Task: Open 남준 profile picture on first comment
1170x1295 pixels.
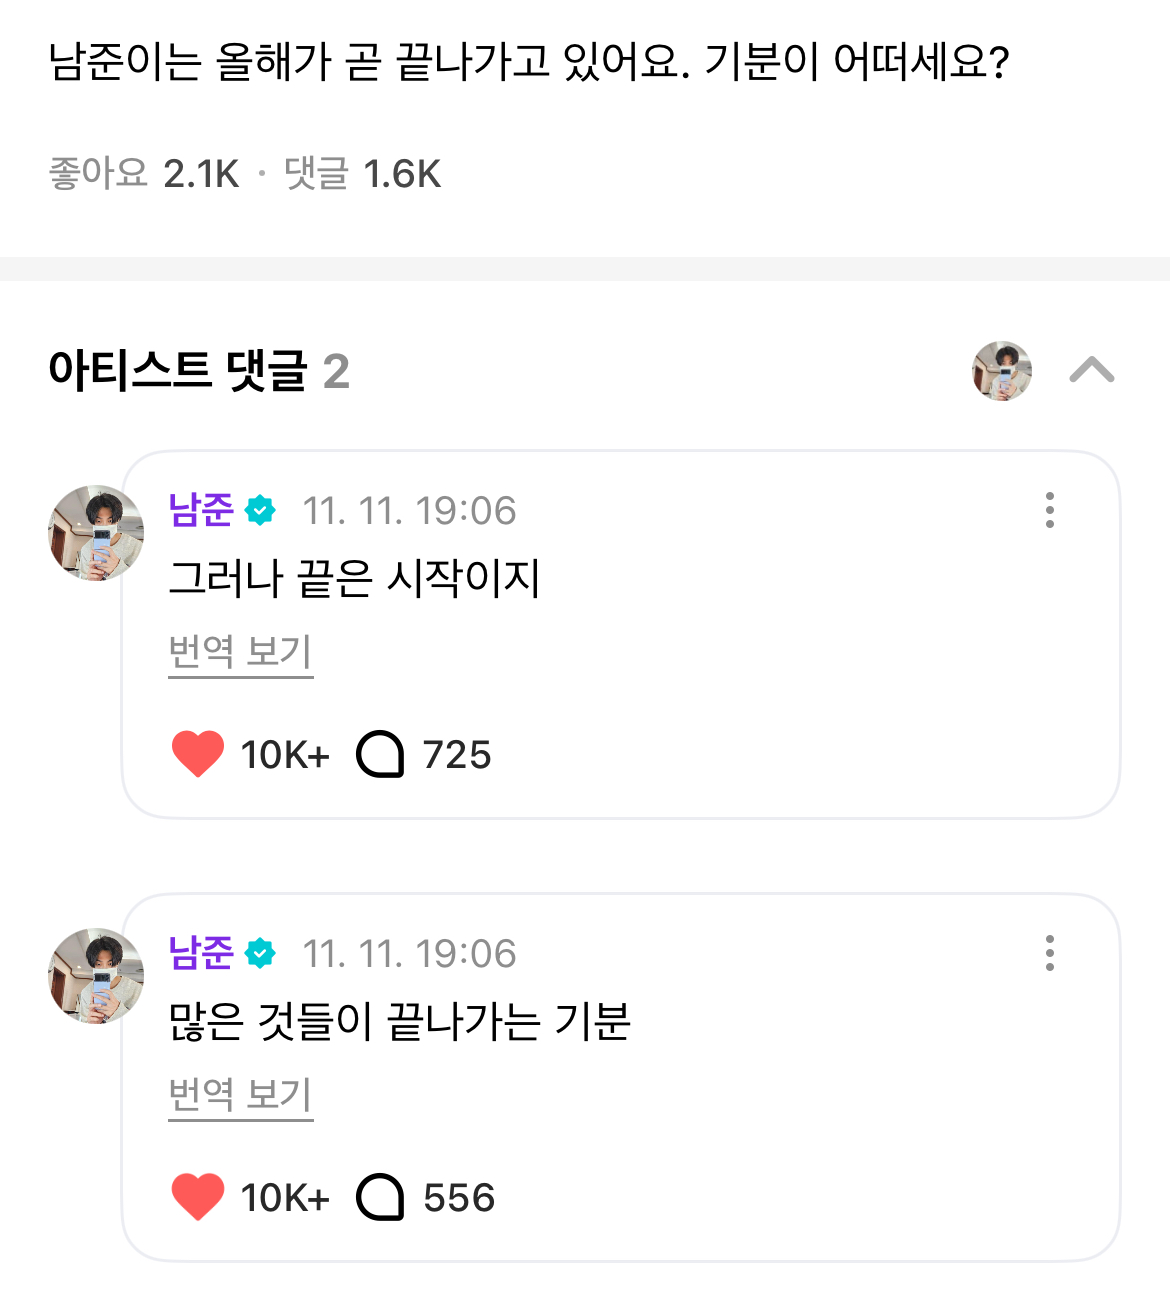Action: point(96,533)
